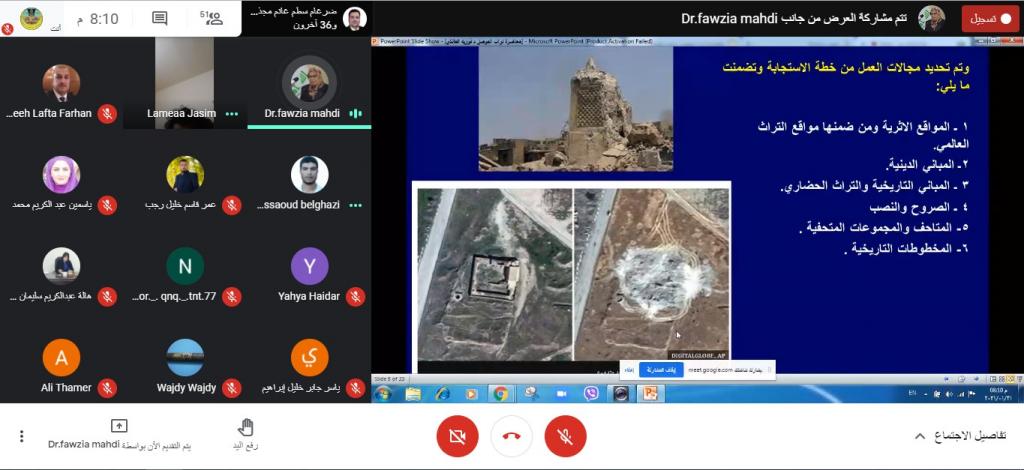Click muted mic icon on Ali Thamer
This screenshot has width=1024, height=470.
108,387
